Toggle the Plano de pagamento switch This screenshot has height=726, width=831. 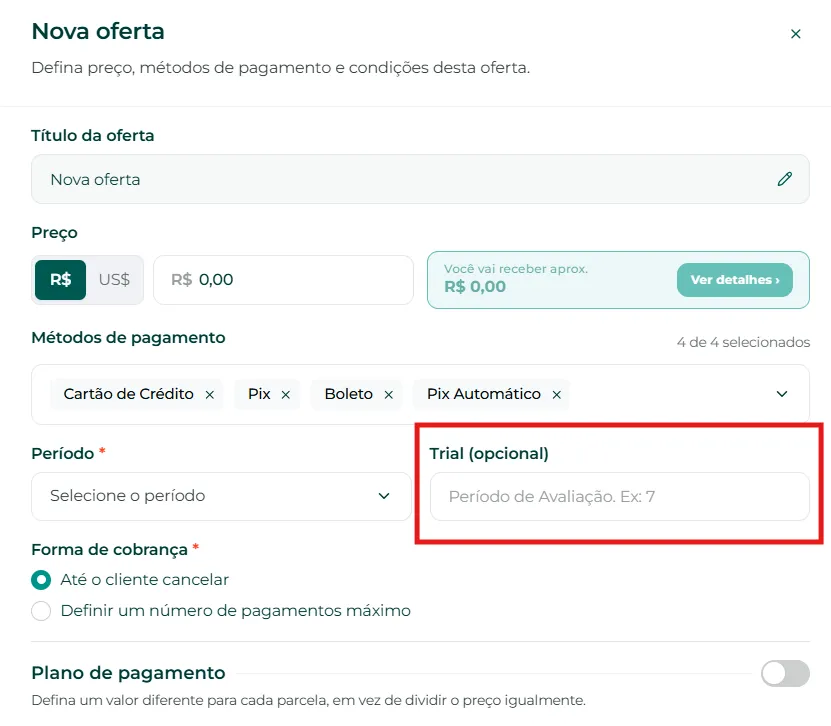(x=785, y=674)
